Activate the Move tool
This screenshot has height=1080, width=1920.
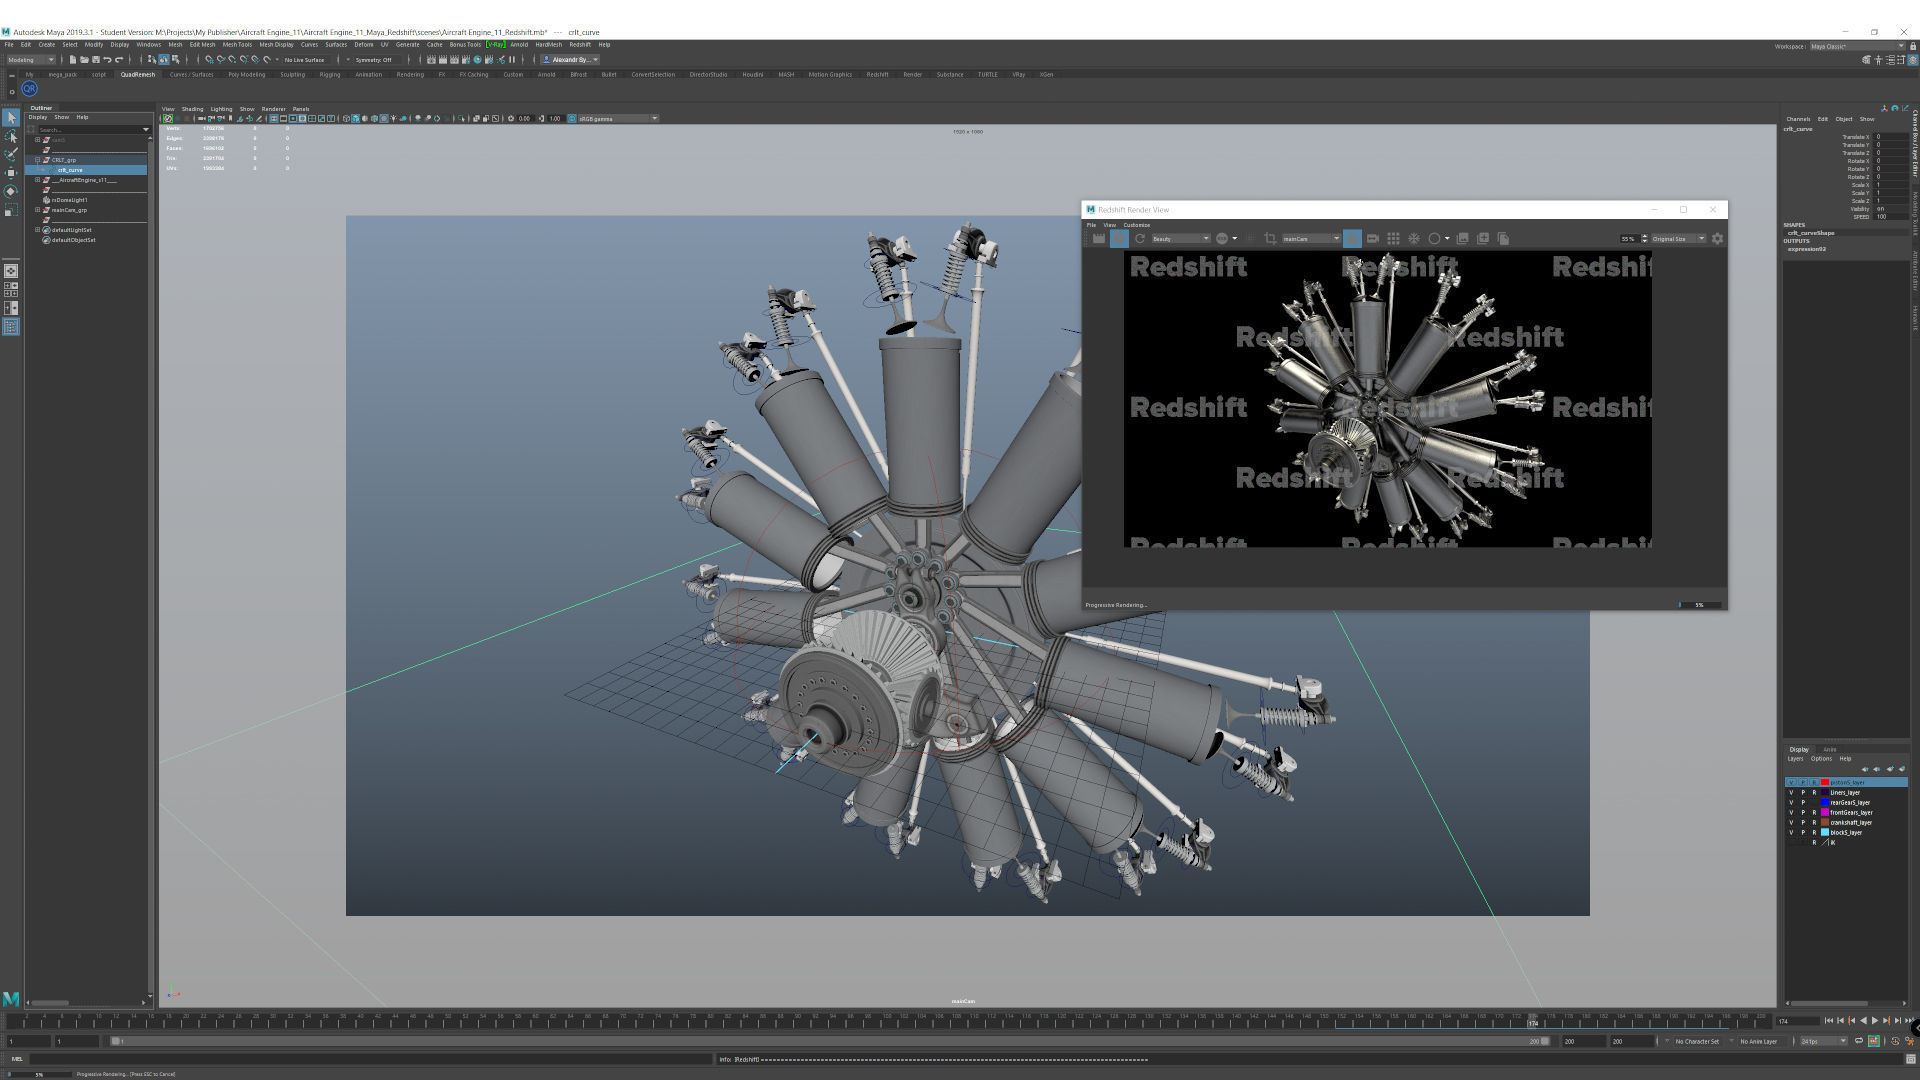click(x=11, y=171)
